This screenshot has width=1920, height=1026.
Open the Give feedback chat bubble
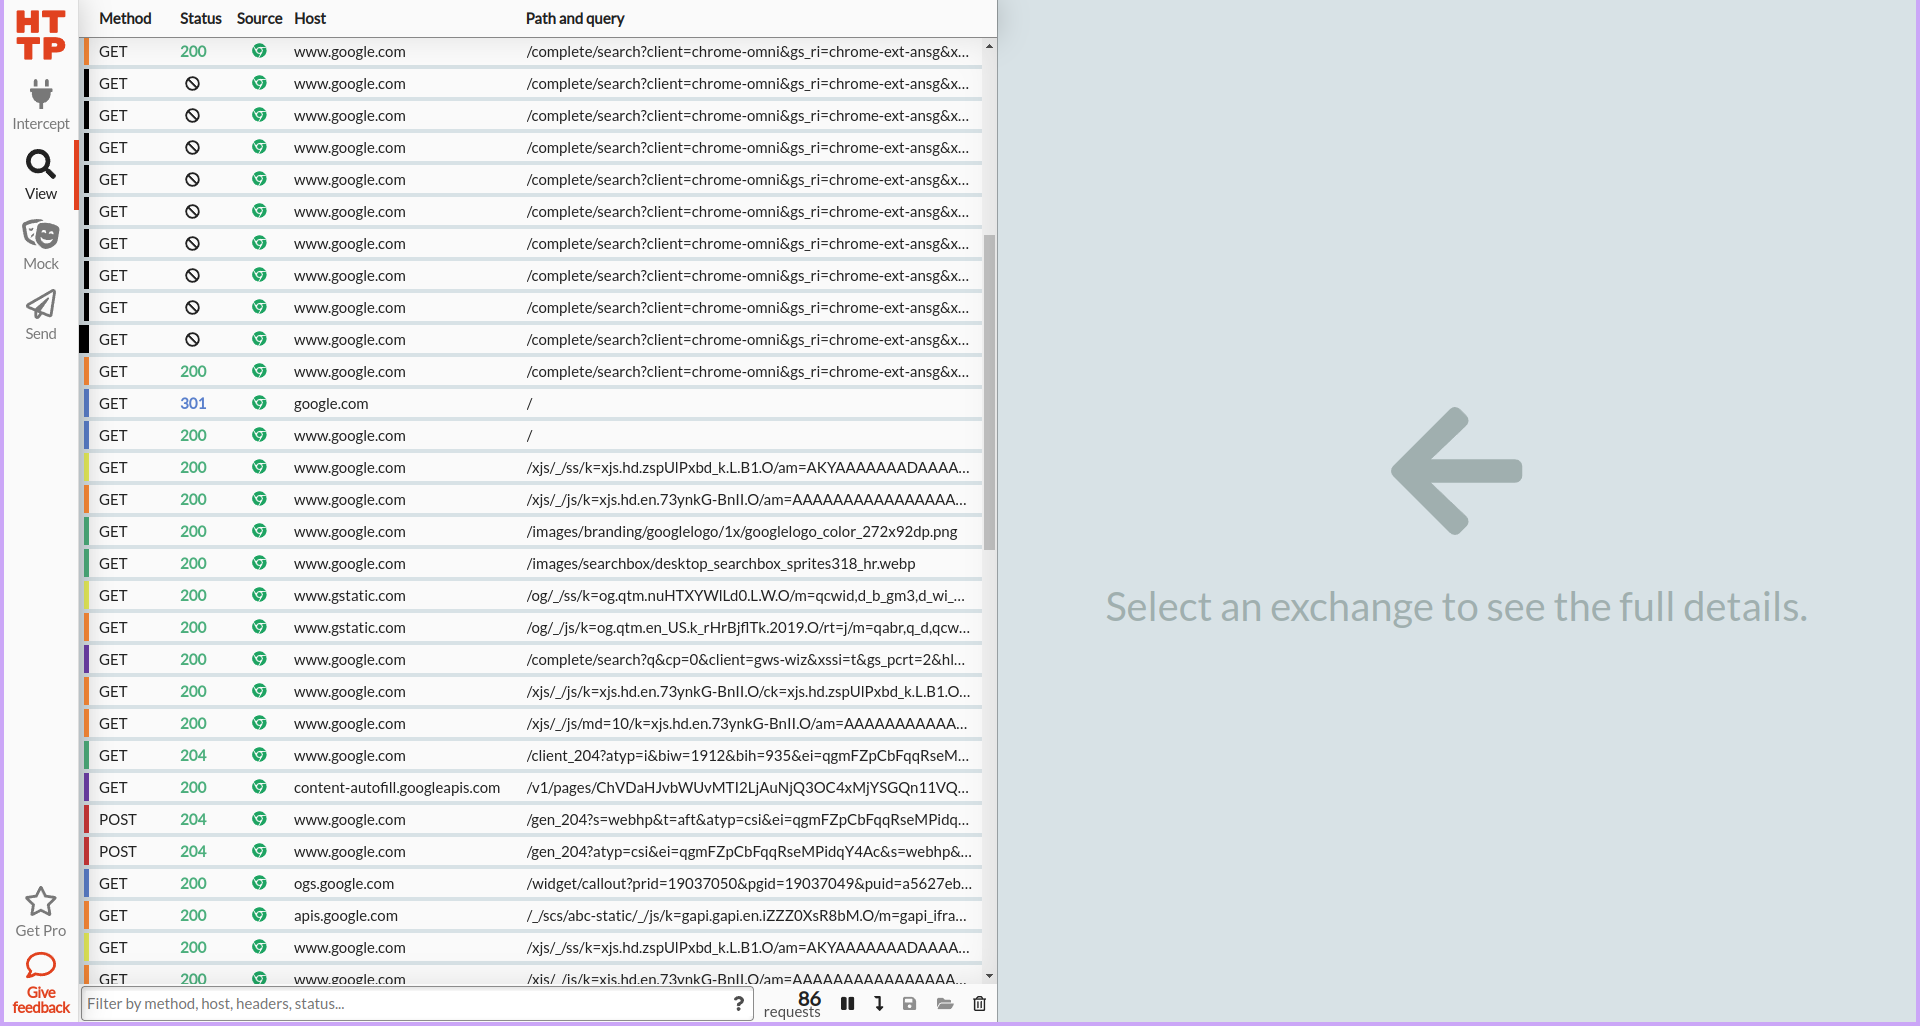(40, 966)
